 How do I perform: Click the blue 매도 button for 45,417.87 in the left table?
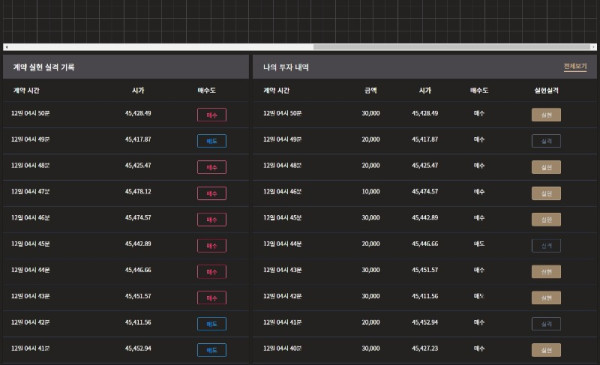(212, 141)
